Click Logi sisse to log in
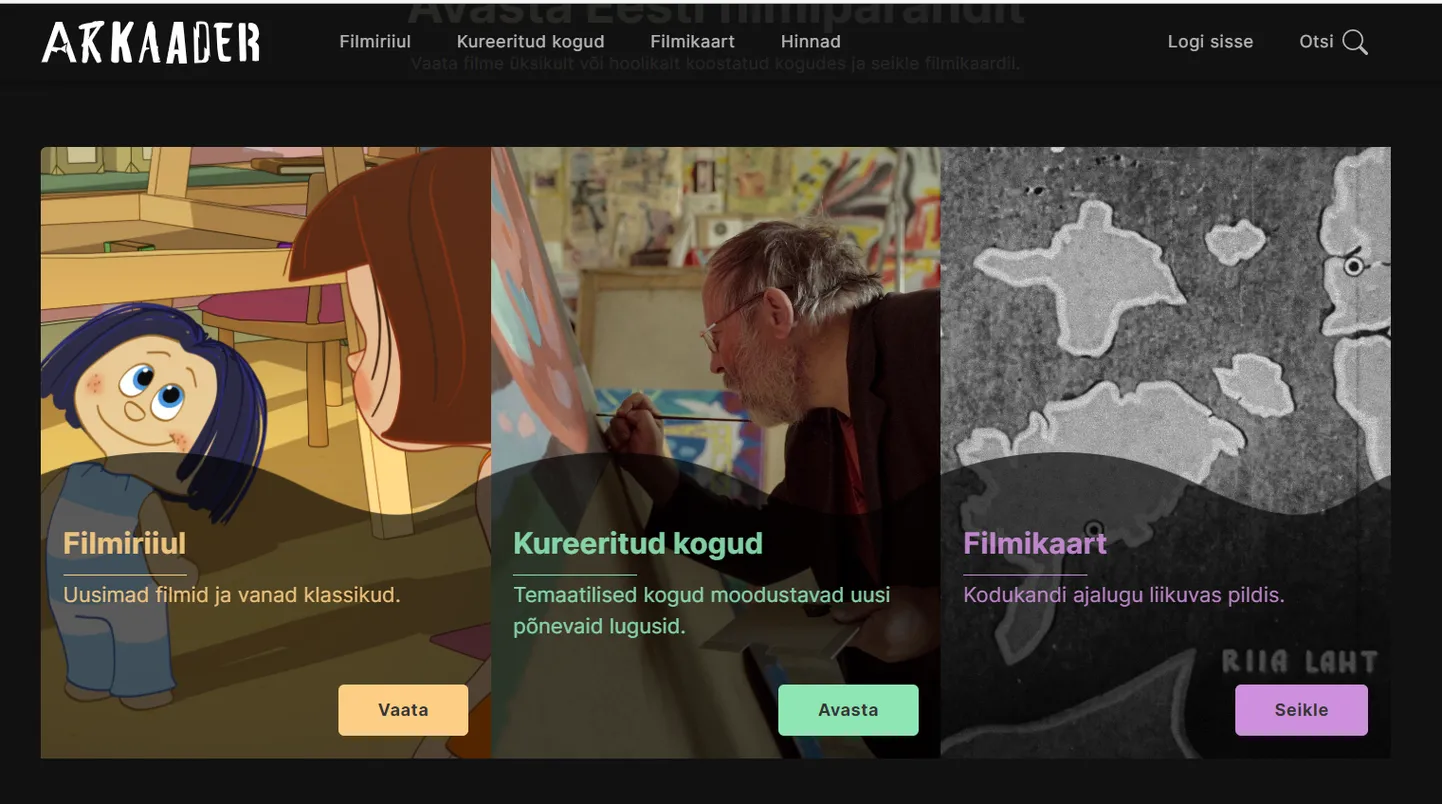The height and width of the screenshot is (804, 1442). pyautogui.click(x=1210, y=42)
